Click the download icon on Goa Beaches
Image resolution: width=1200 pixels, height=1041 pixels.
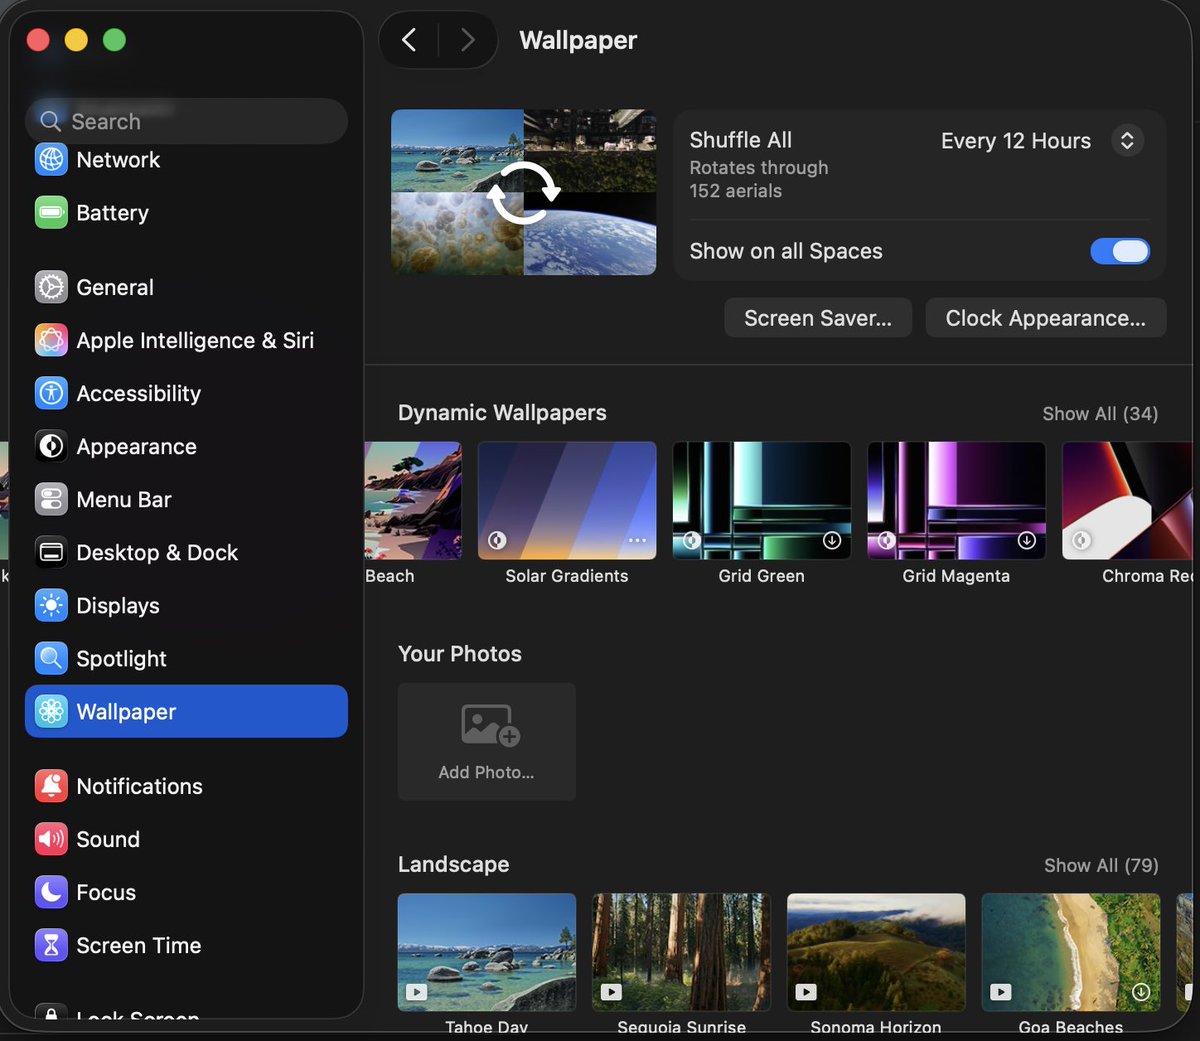pos(1141,992)
